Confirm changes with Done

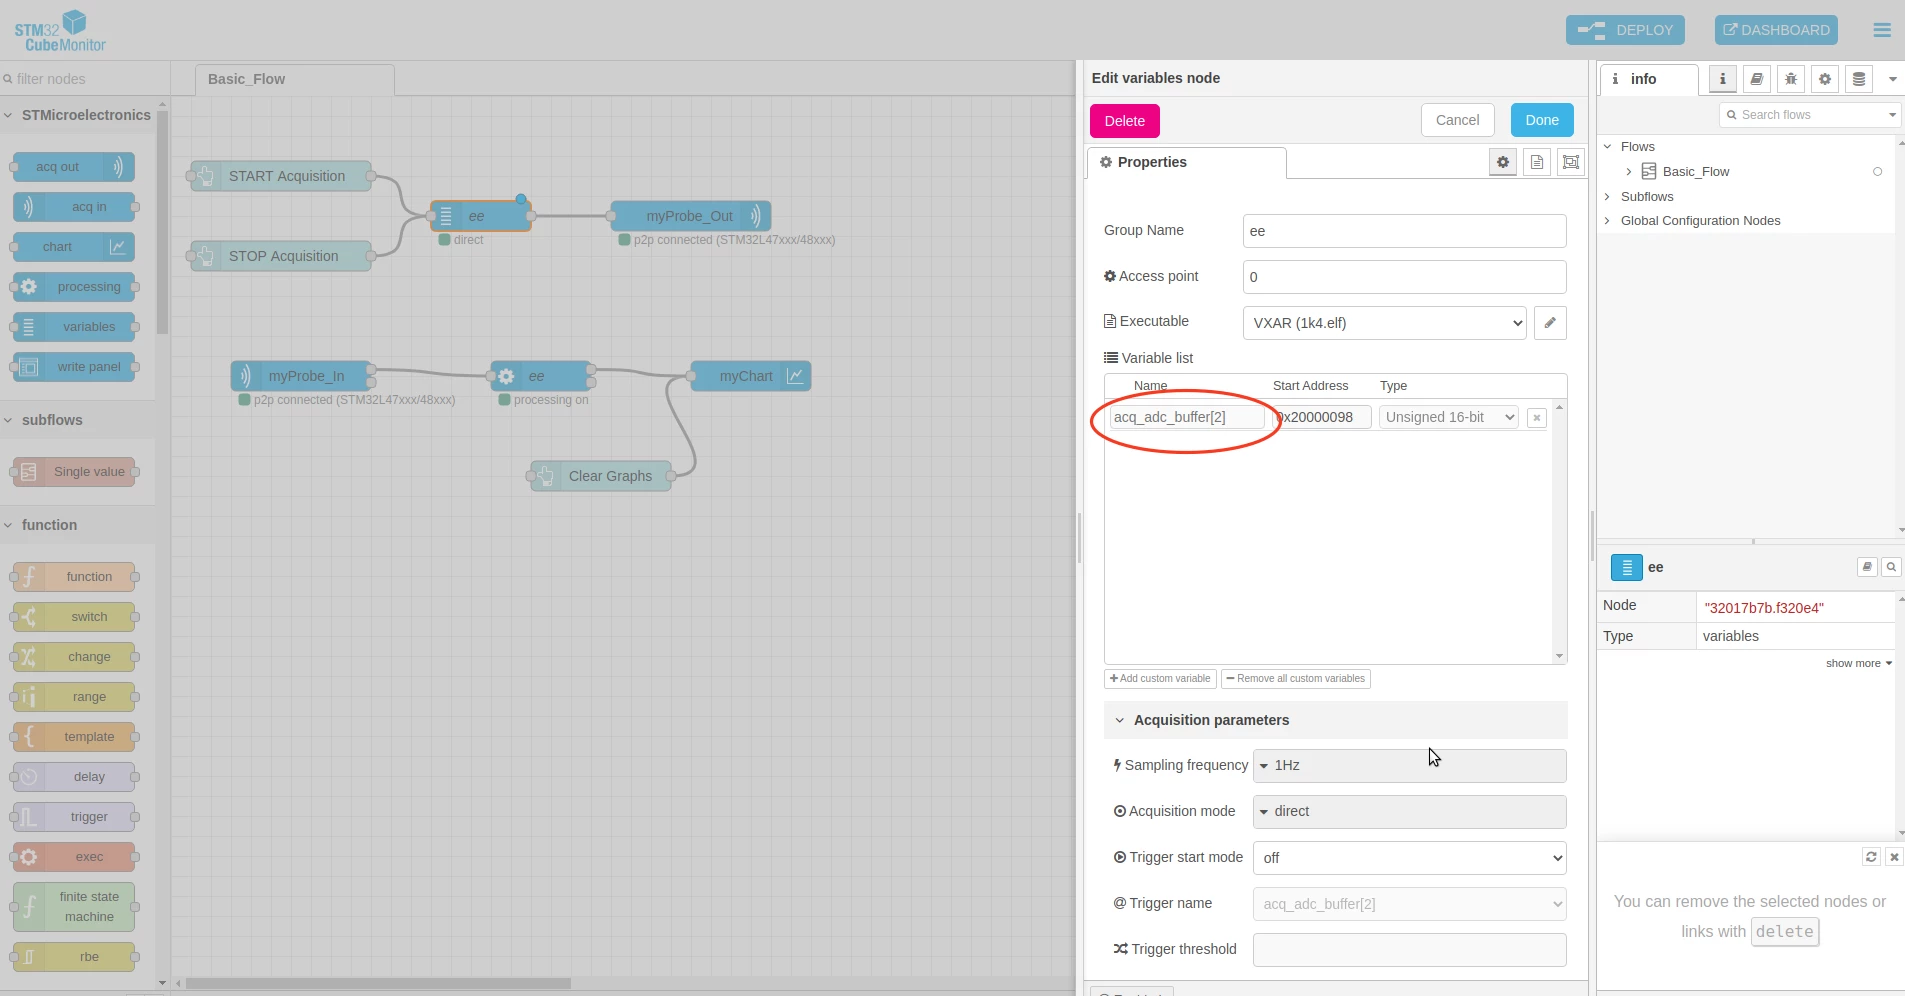pos(1541,120)
